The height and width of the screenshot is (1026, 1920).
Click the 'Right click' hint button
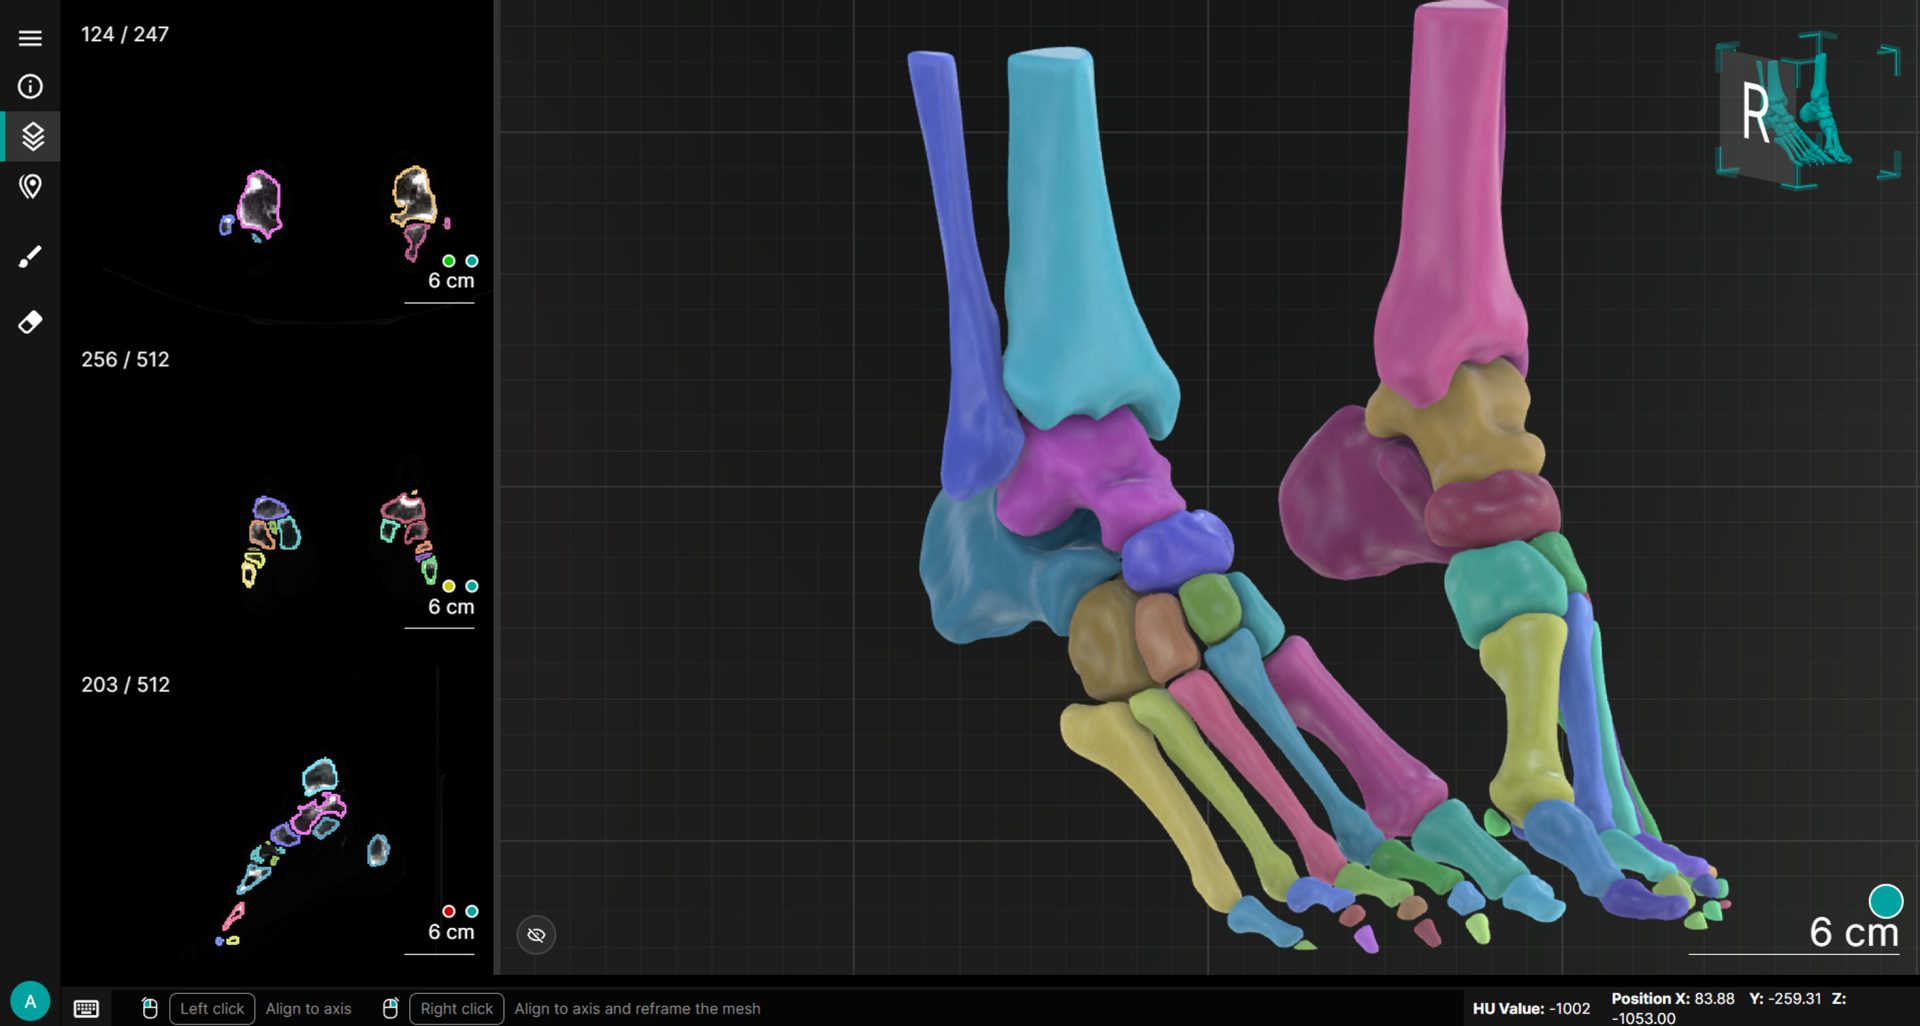pos(456,1008)
